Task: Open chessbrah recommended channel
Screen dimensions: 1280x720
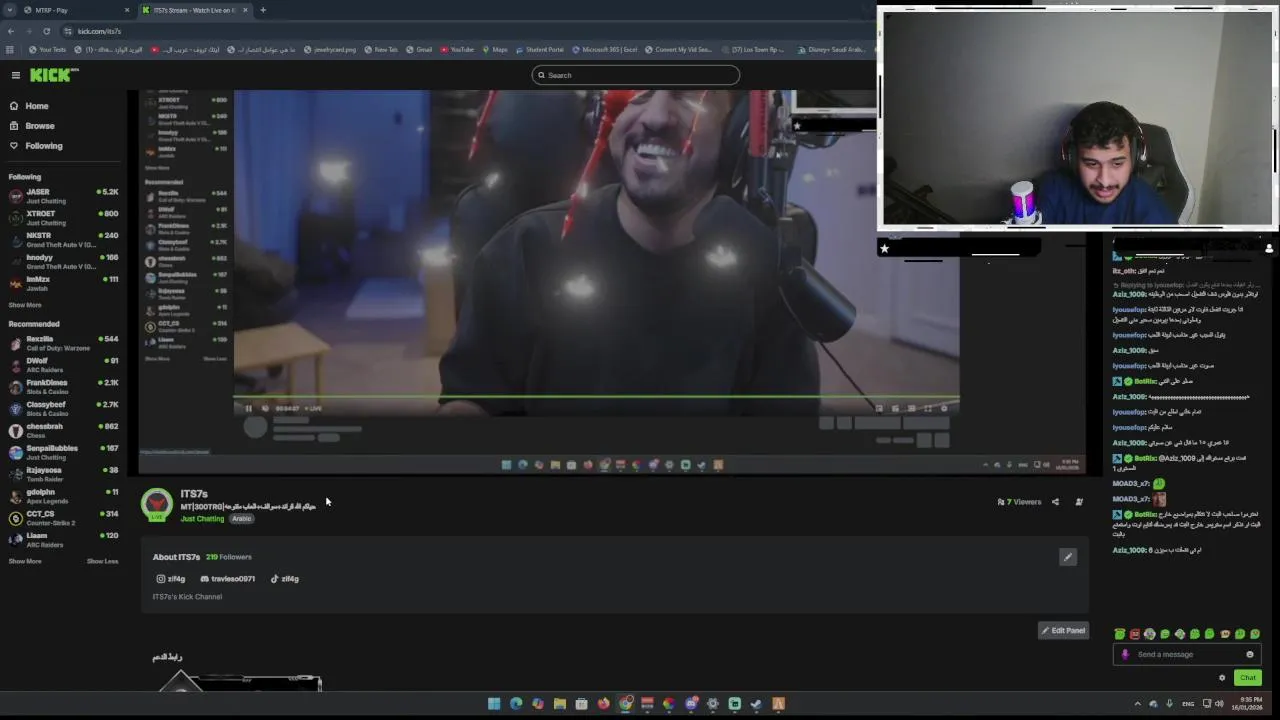Action: pyautogui.click(x=64, y=430)
